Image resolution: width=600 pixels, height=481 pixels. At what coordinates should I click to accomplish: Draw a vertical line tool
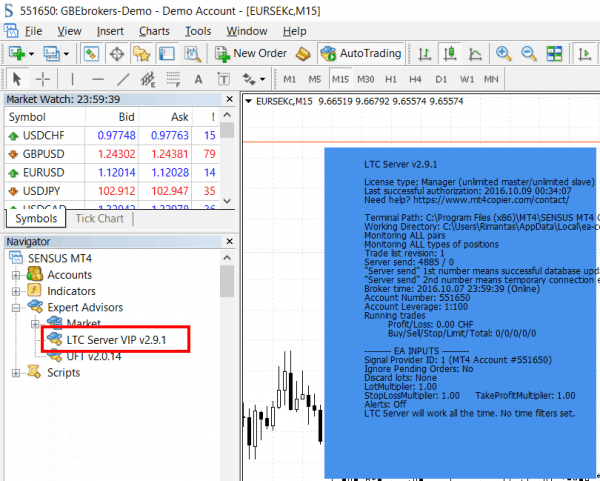(72, 79)
